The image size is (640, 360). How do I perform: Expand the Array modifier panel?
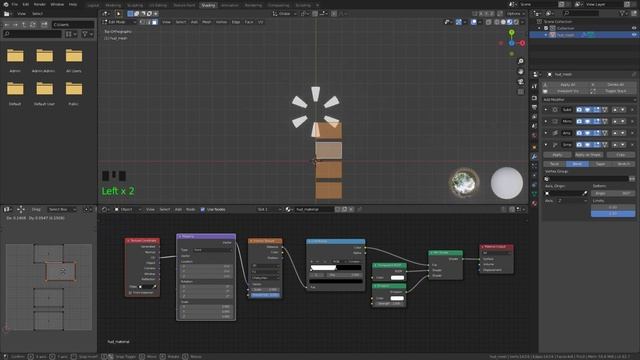(x=546, y=133)
